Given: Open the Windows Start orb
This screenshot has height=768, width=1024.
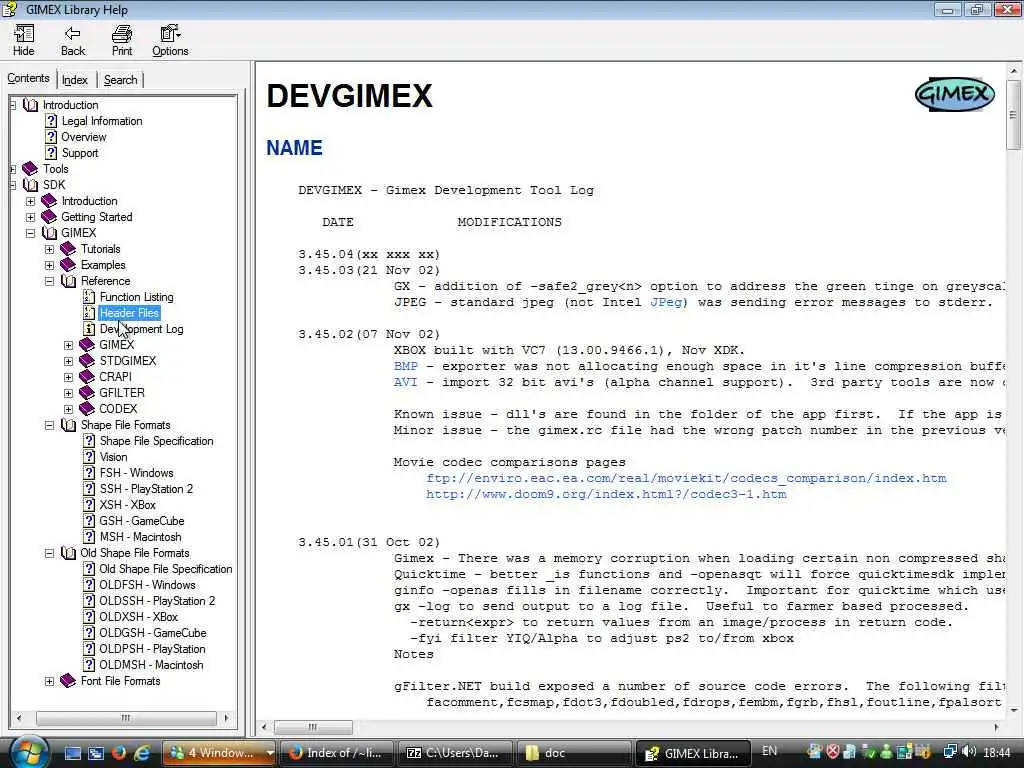Looking at the screenshot, I should pos(28,751).
